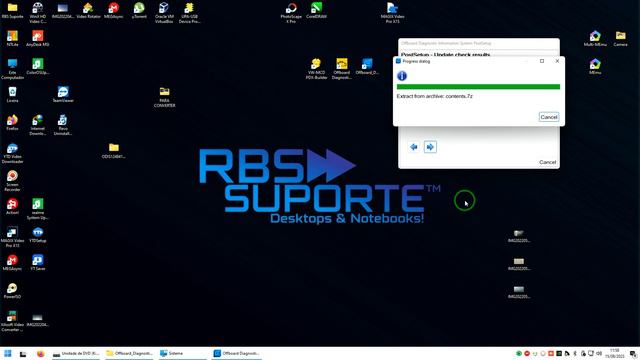Image resolution: width=640 pixels, height=360 pixels.
Task: Click the green extraction progress bar
Action: [478, 87]
